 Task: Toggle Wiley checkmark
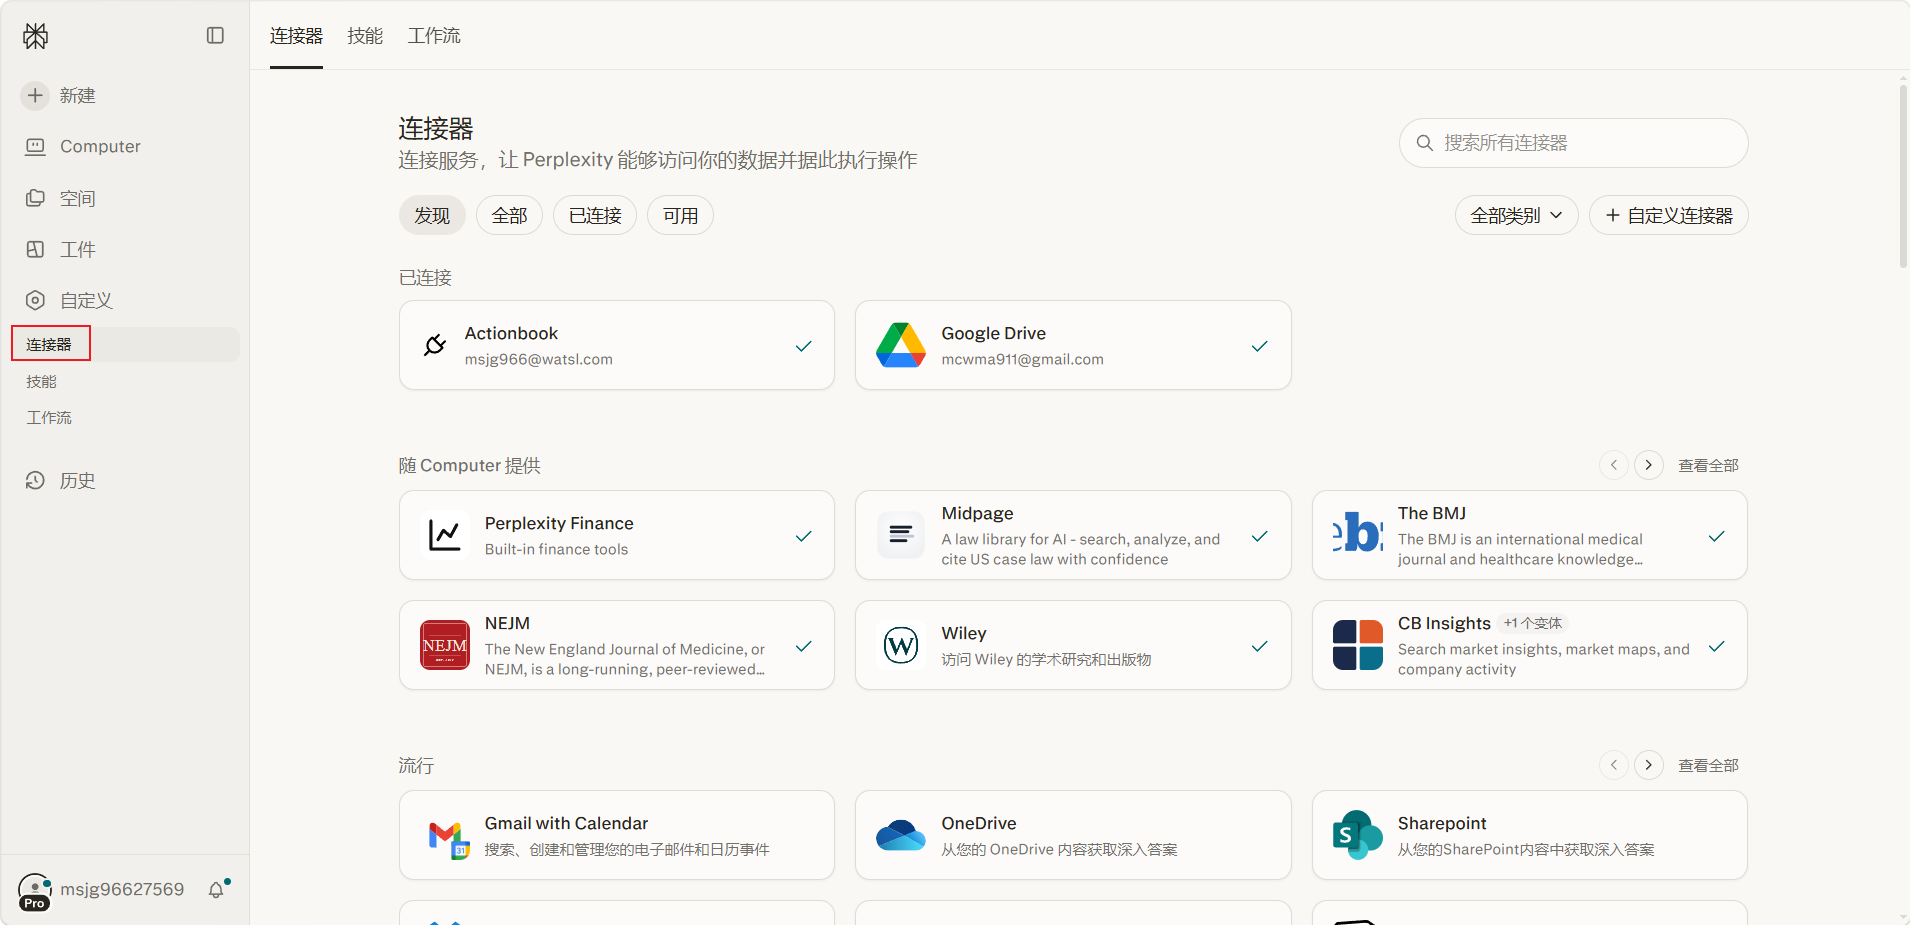[1260, 646]
